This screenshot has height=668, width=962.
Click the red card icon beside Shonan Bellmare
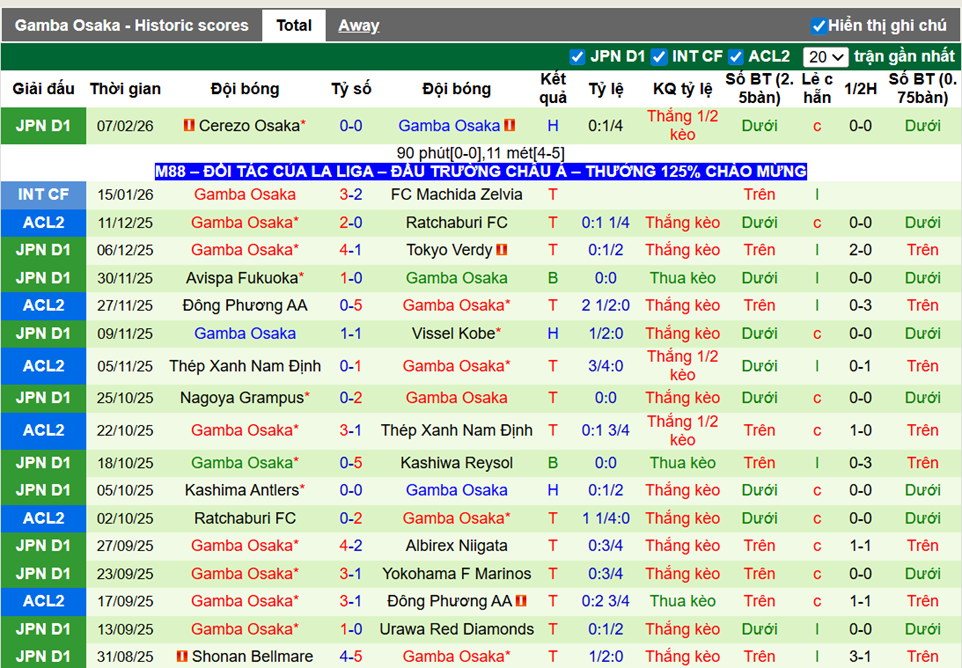click(182, 656)
